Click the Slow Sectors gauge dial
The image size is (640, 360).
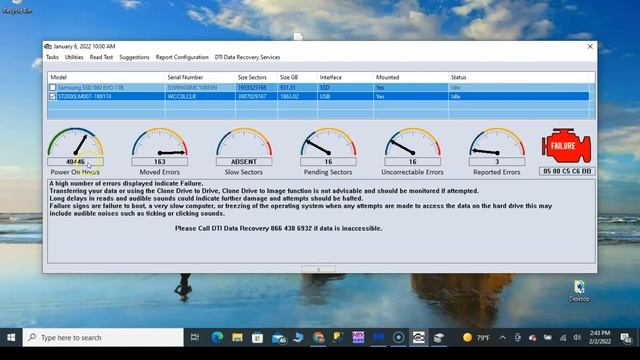click(x=244, y=142)
